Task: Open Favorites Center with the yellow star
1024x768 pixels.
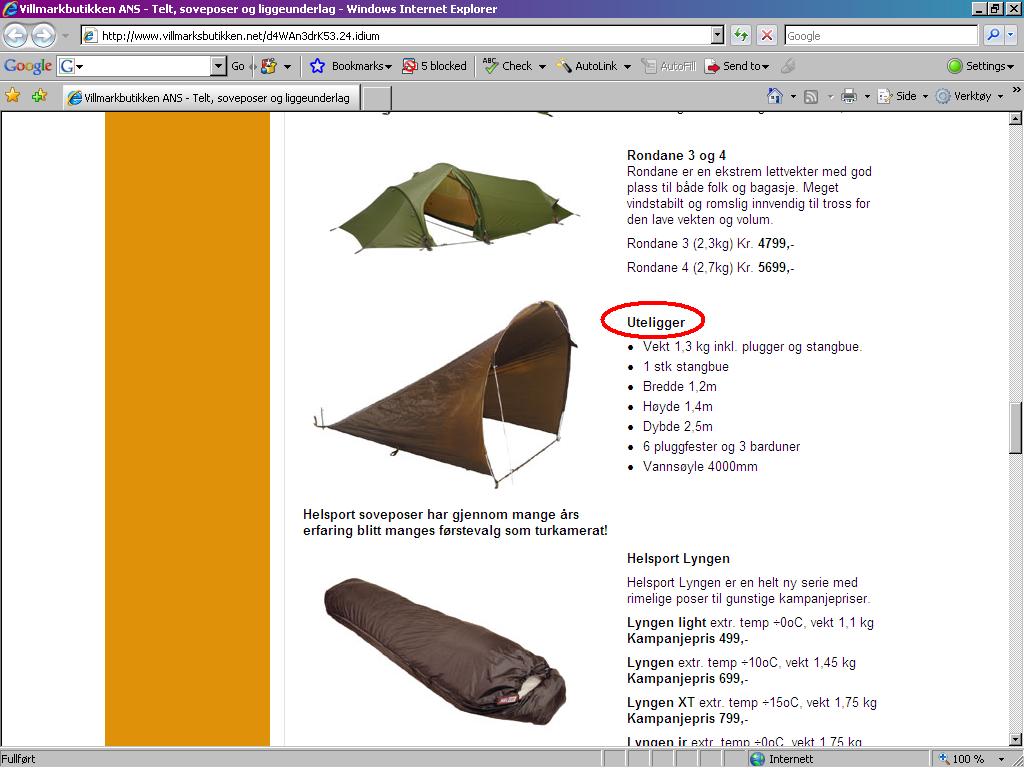Action: [12, 96]
